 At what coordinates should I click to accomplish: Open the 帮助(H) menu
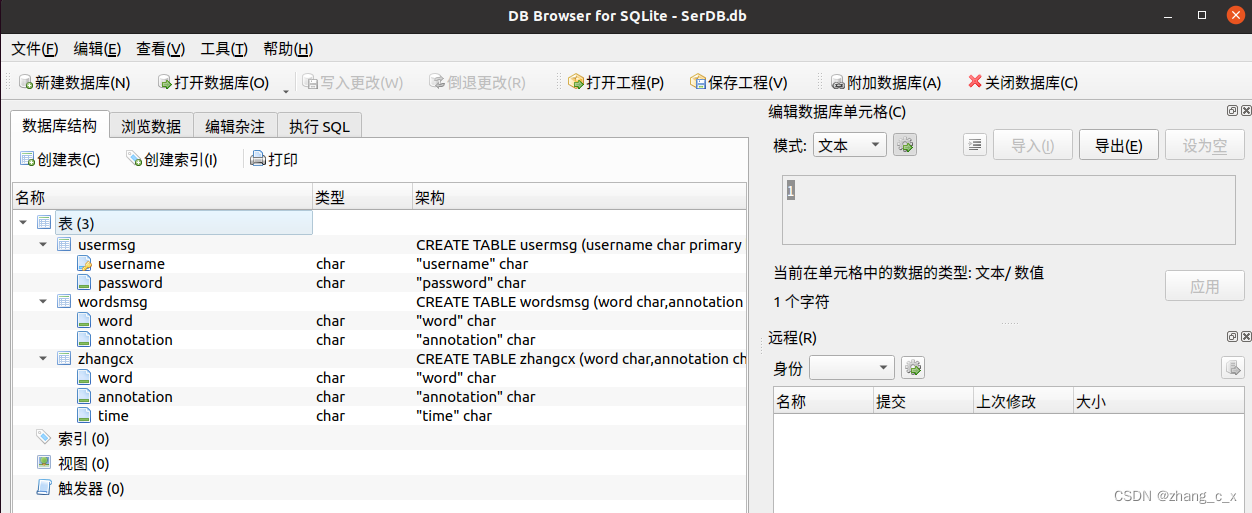click(x=288, y=48)
